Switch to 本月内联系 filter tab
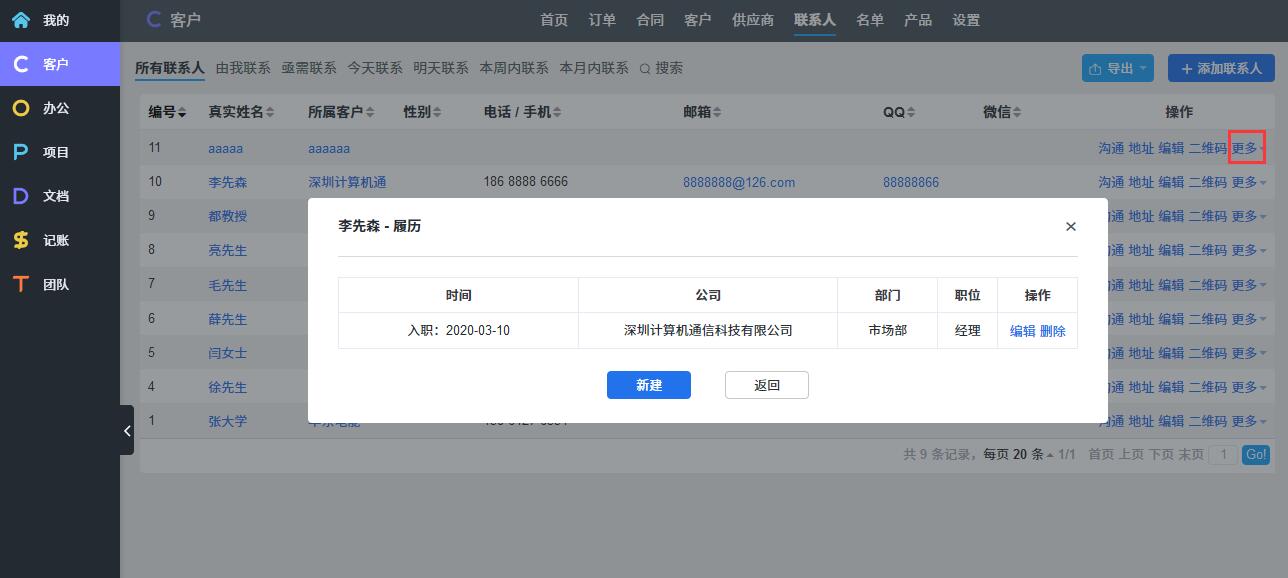1288x578 pixels. (594, 68)
